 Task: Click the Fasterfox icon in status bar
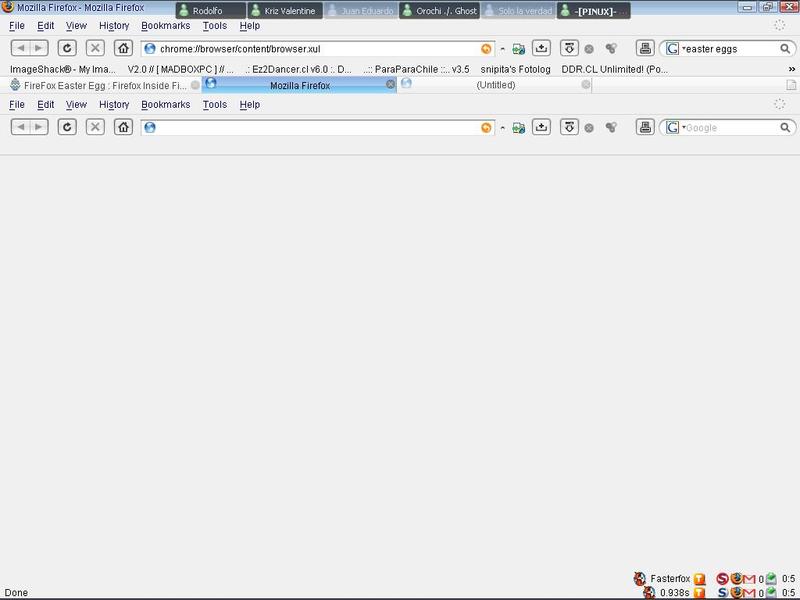(x=640, y=578)
